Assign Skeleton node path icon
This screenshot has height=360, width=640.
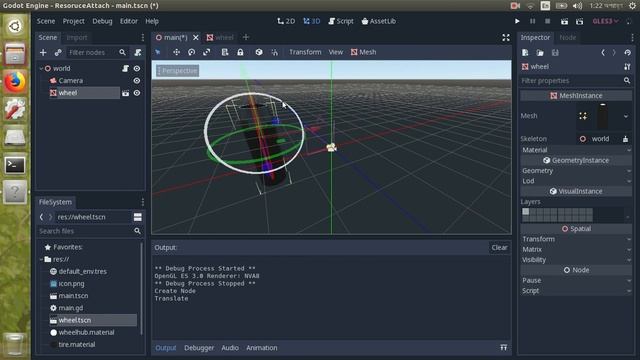pyautogui.click(x=625, y=139)
